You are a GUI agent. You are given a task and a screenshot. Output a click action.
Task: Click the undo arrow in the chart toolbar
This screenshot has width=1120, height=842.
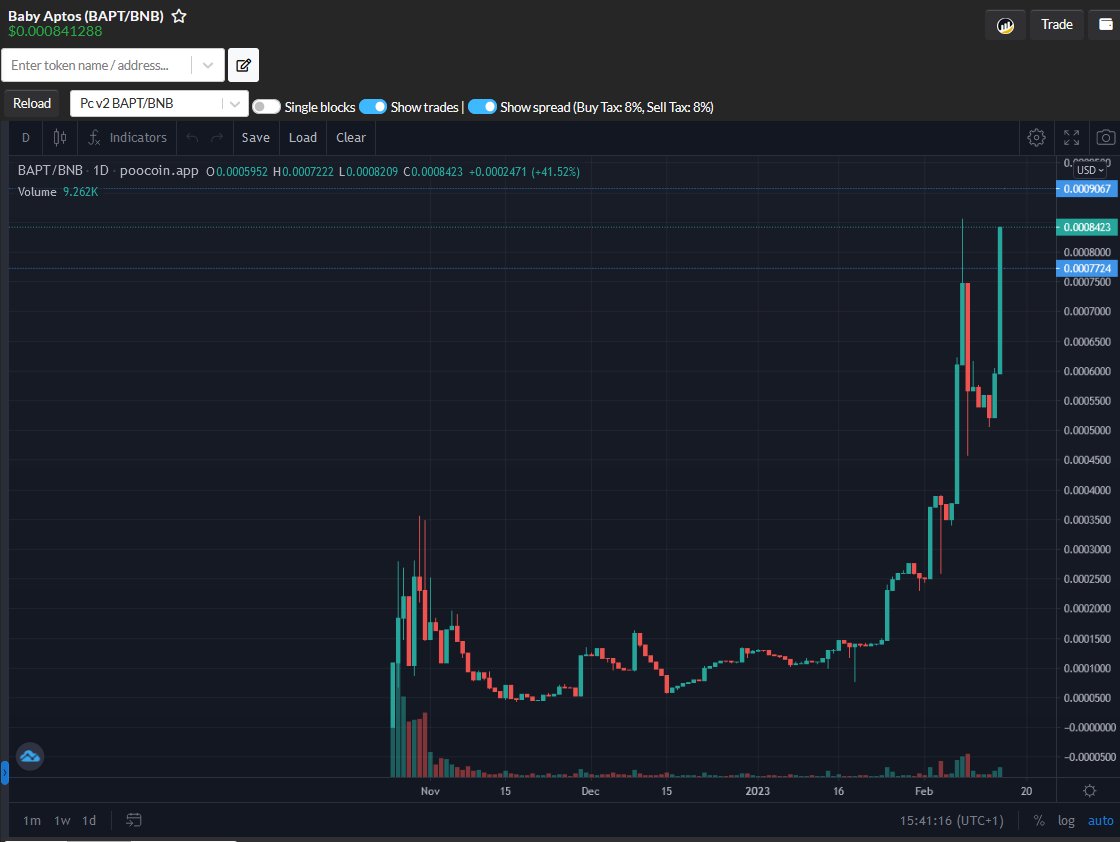coord(191,137)
